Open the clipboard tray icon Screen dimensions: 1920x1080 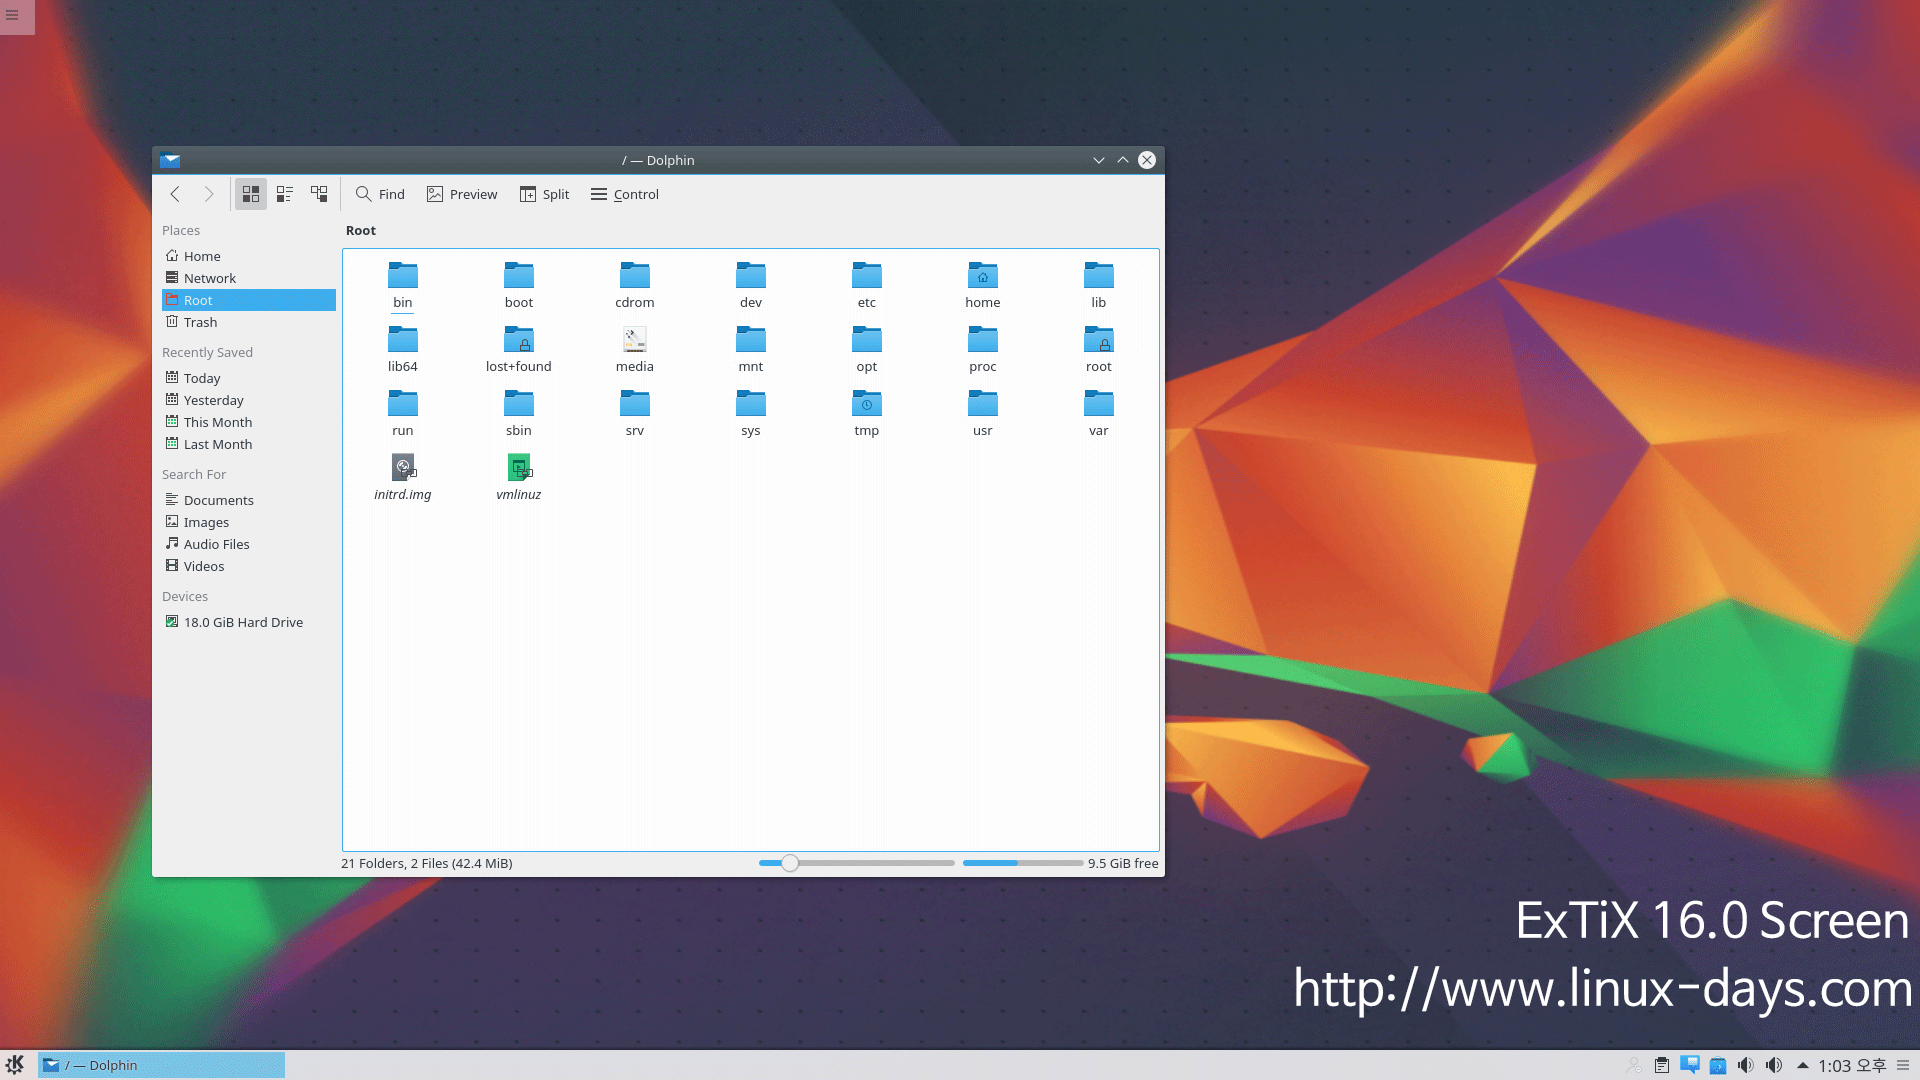[x=1662, y=1065]
